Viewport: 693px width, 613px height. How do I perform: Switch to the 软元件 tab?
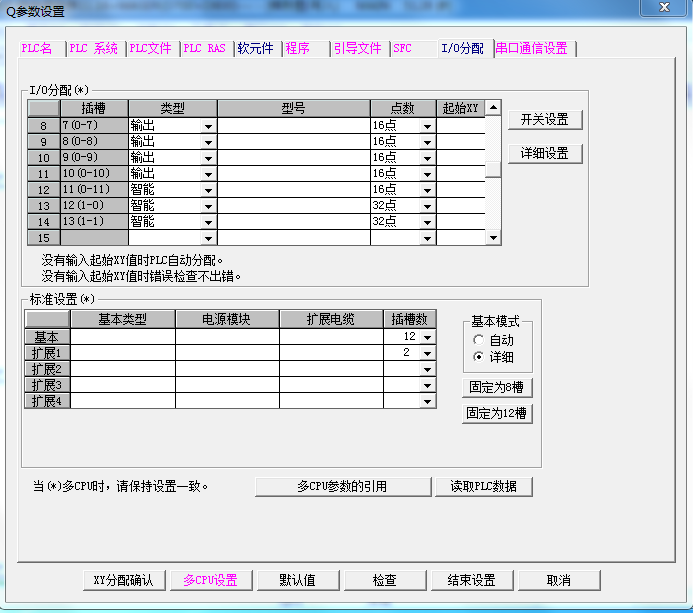255,48
